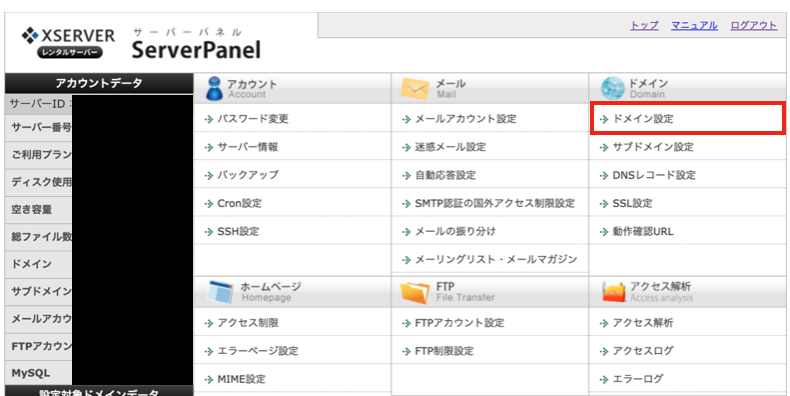Click the Account person icon
Screen dimensions: 790x396
pos(214,88)
